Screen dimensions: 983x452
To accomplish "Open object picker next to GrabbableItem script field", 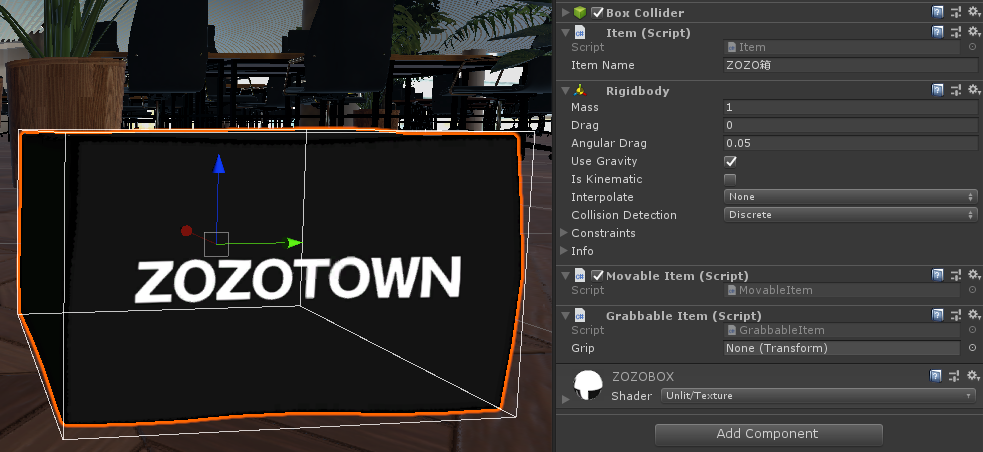I will (972, 330).
